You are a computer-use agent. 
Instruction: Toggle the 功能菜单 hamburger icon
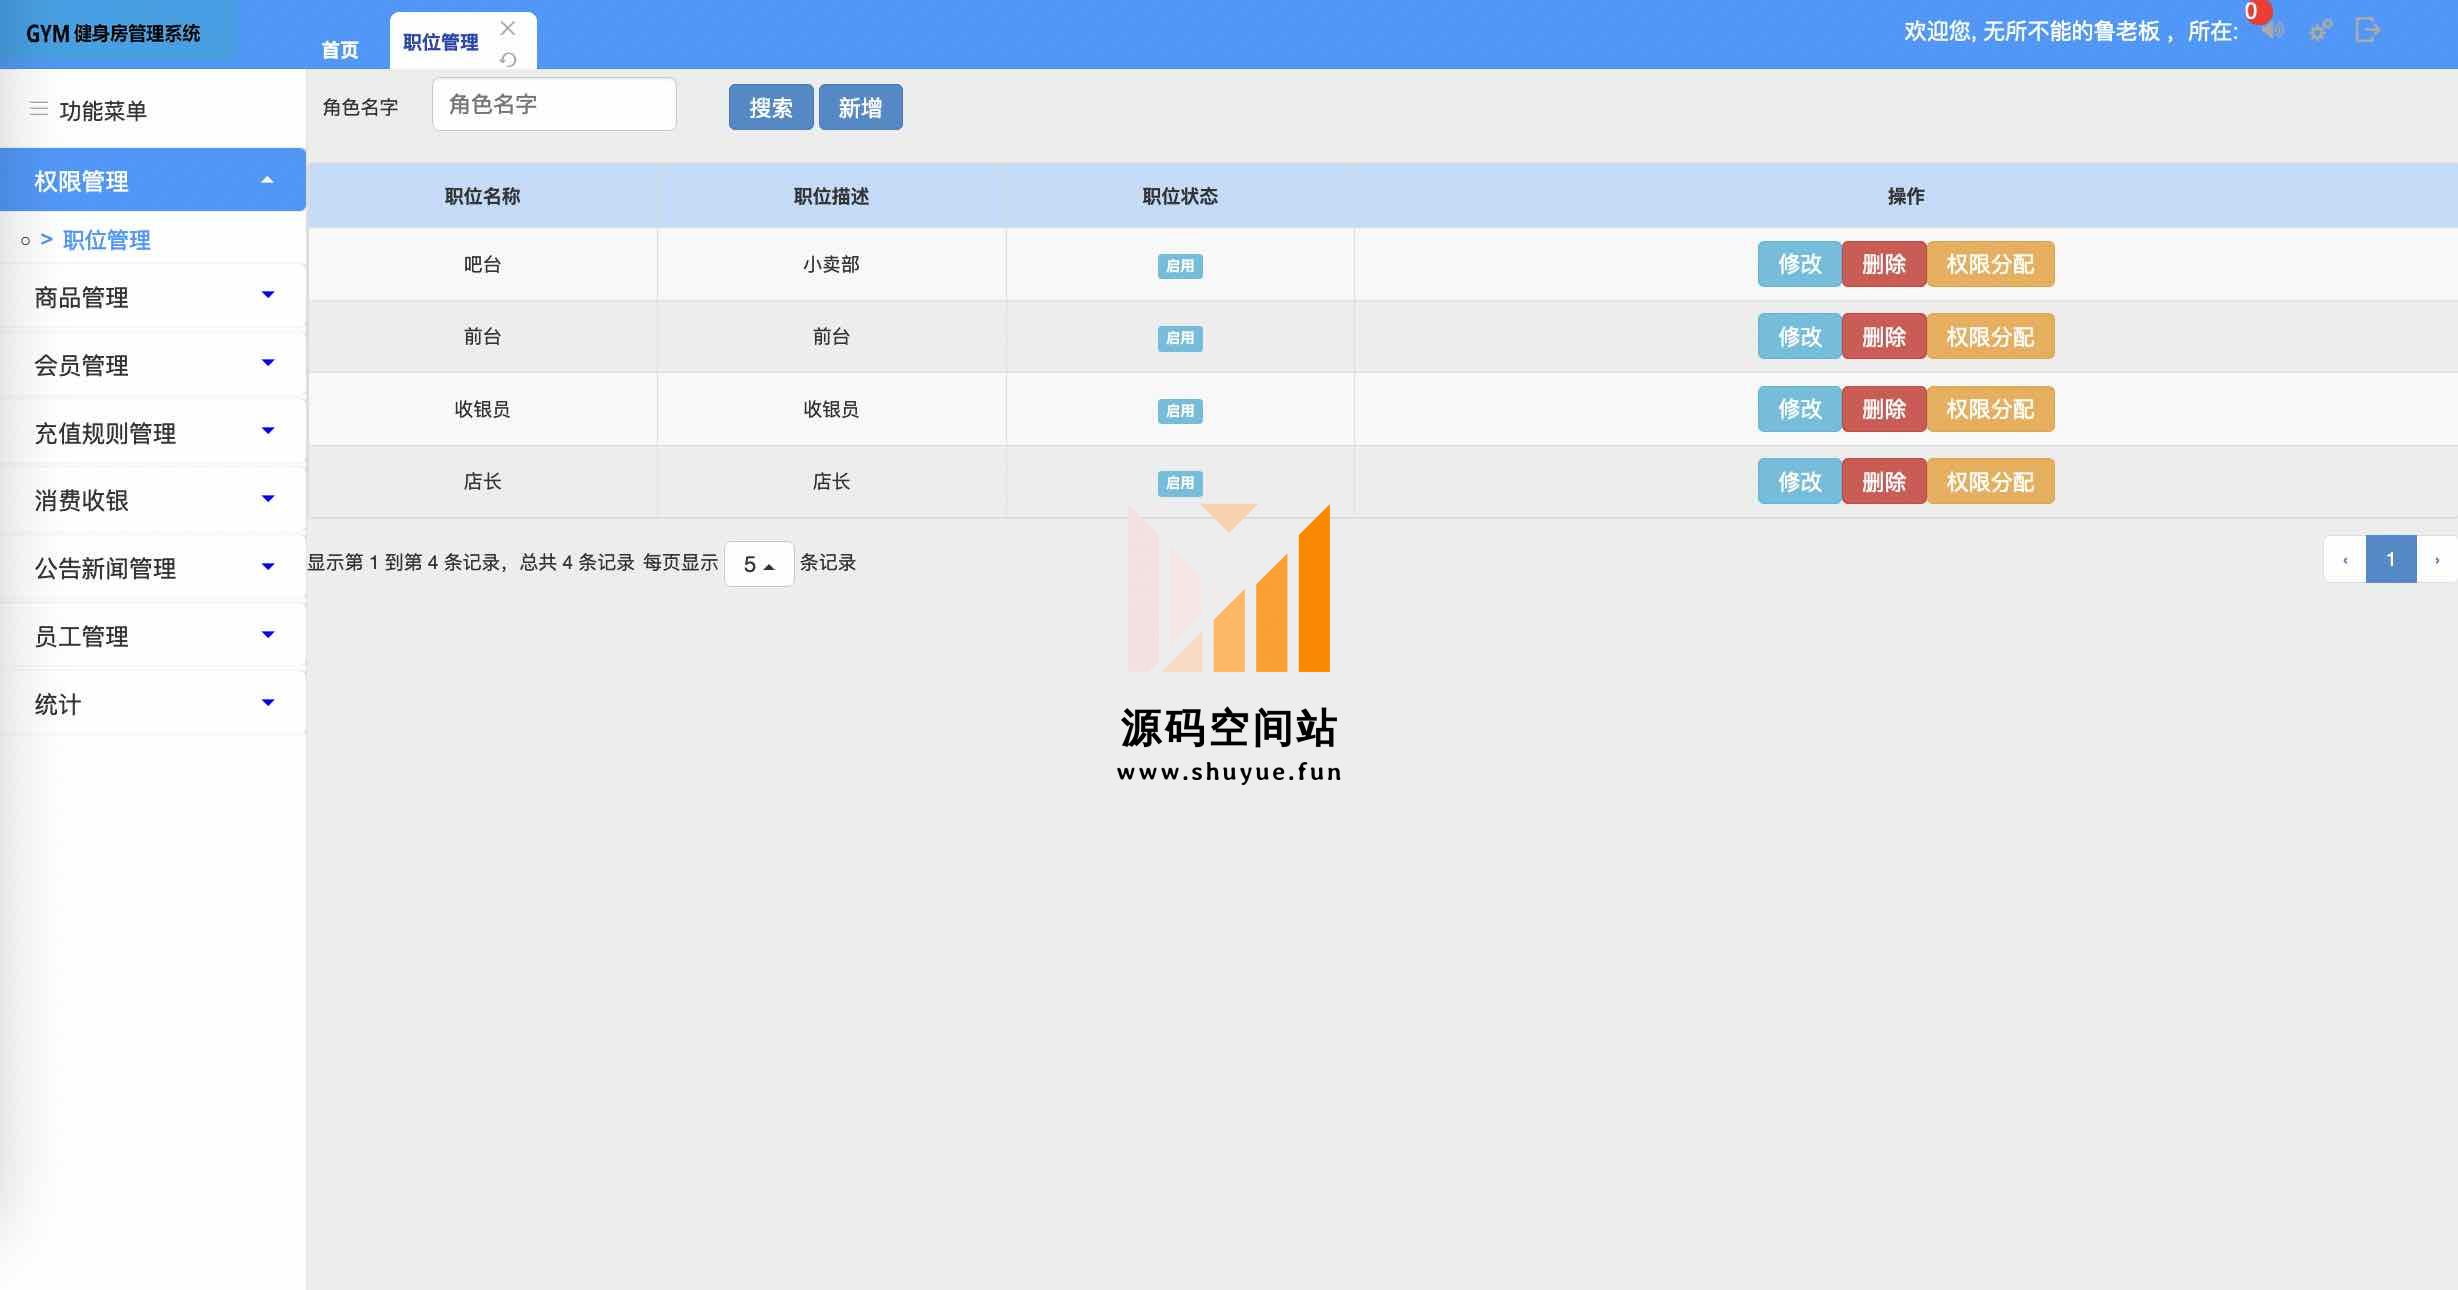coord(39,109)
